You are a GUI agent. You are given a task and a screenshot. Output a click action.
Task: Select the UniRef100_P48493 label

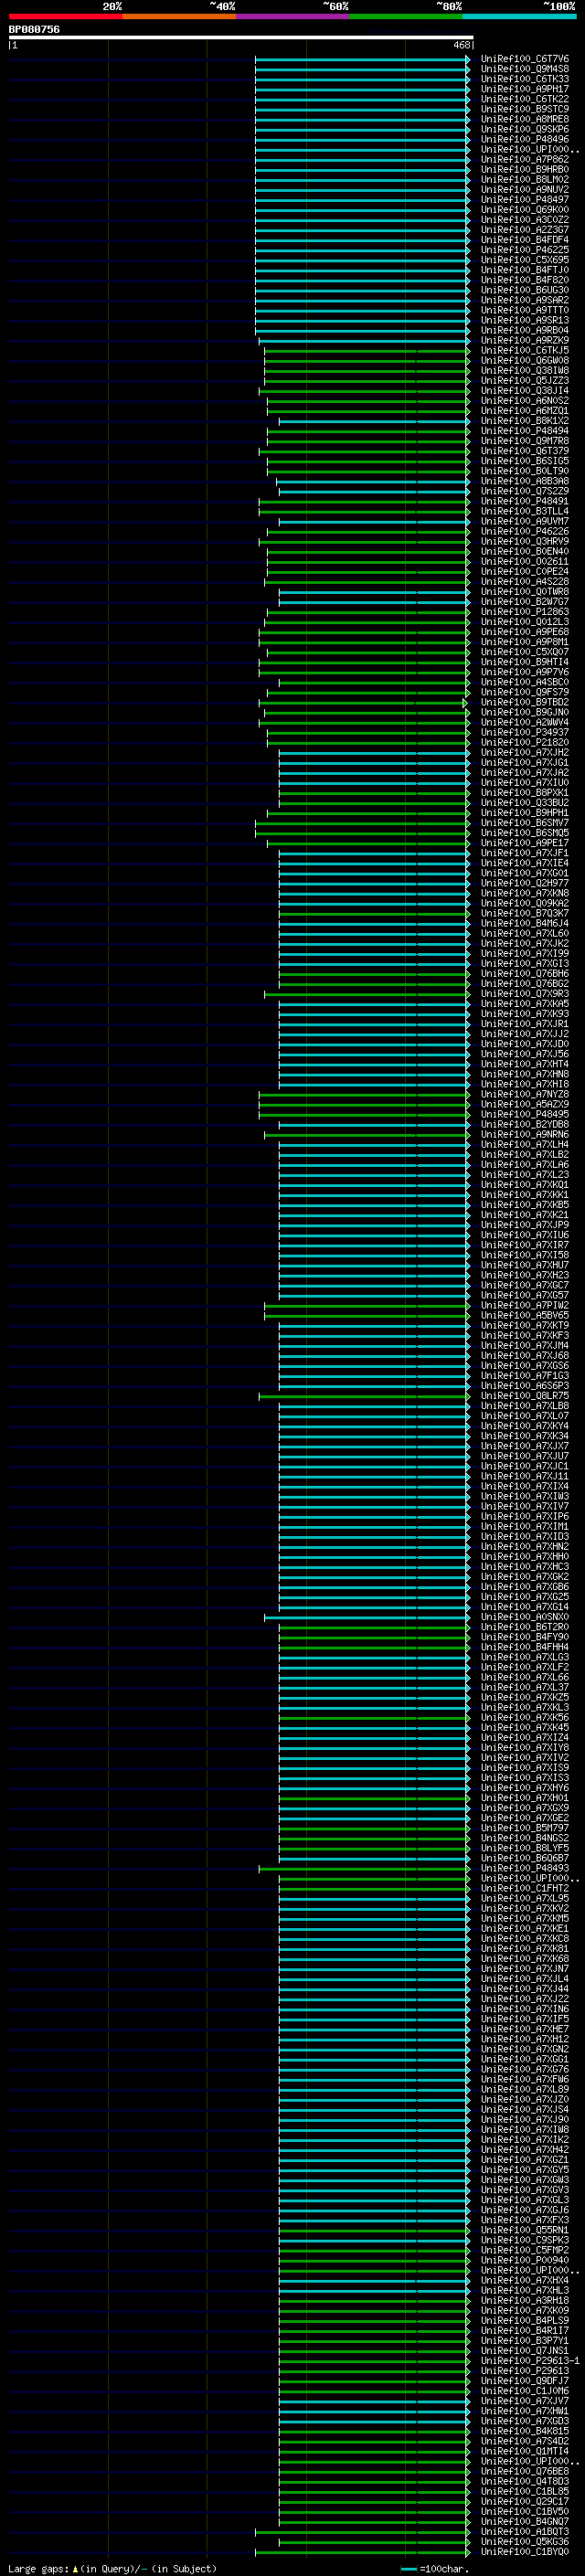tap(525, 1868)
